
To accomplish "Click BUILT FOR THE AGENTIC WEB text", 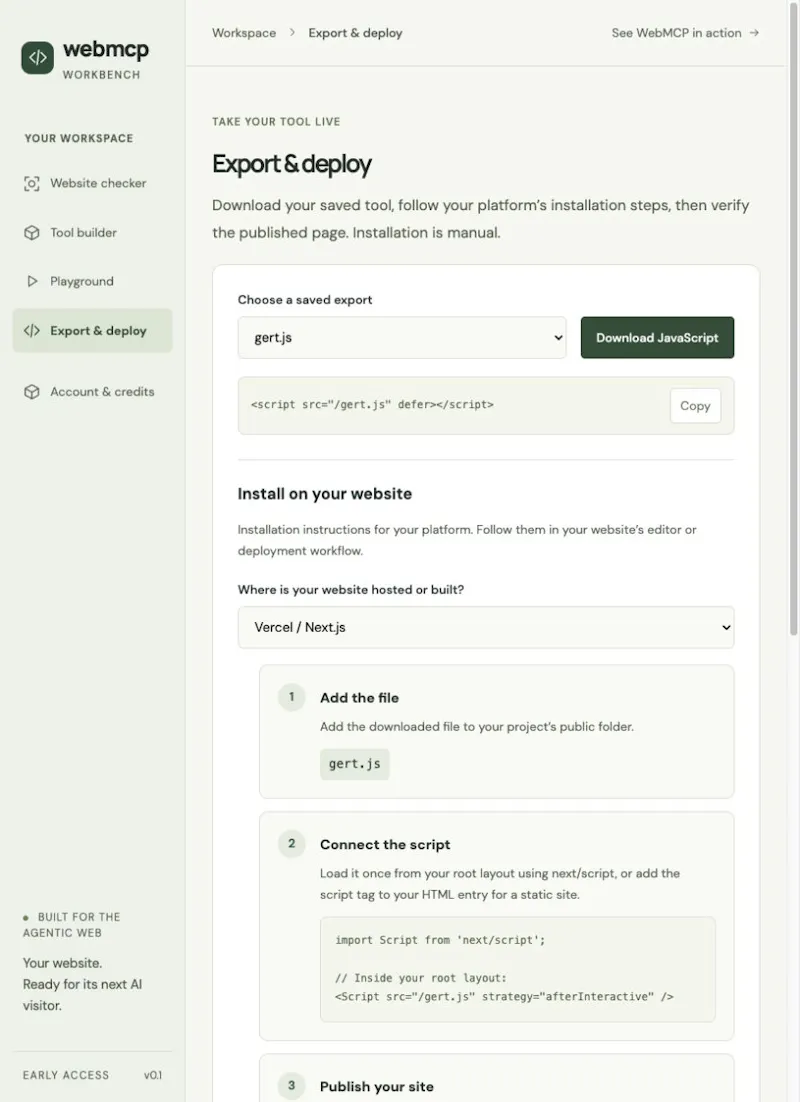I will pos(72,925).
